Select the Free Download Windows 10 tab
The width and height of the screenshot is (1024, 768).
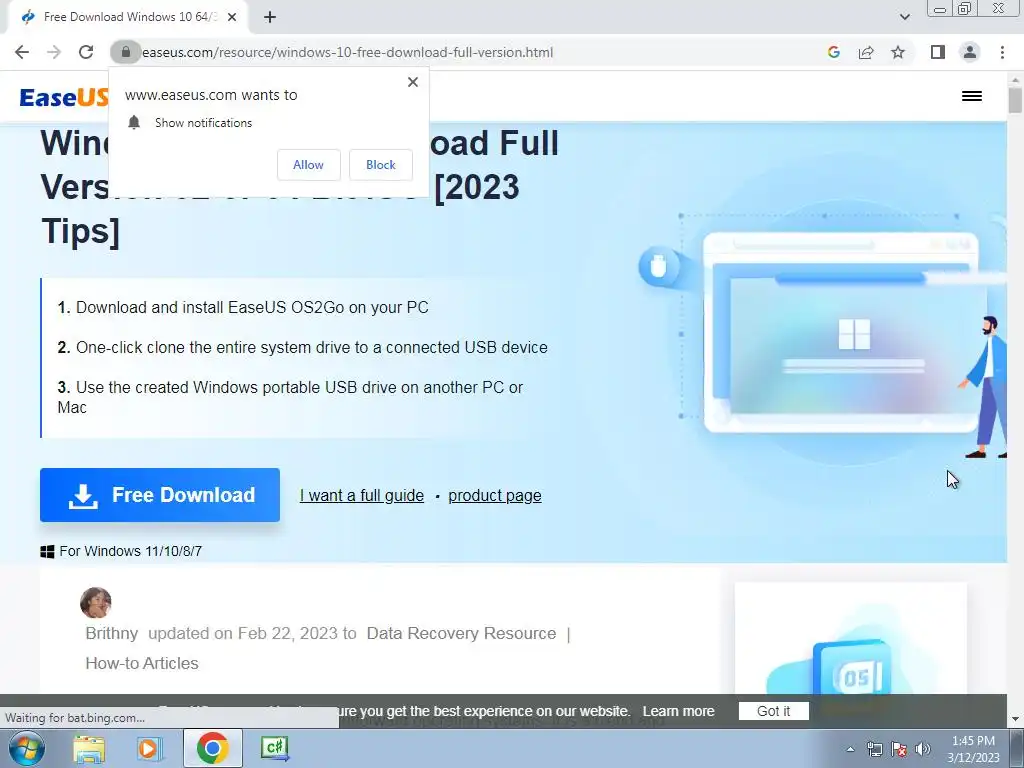click(x=128, y=17)
